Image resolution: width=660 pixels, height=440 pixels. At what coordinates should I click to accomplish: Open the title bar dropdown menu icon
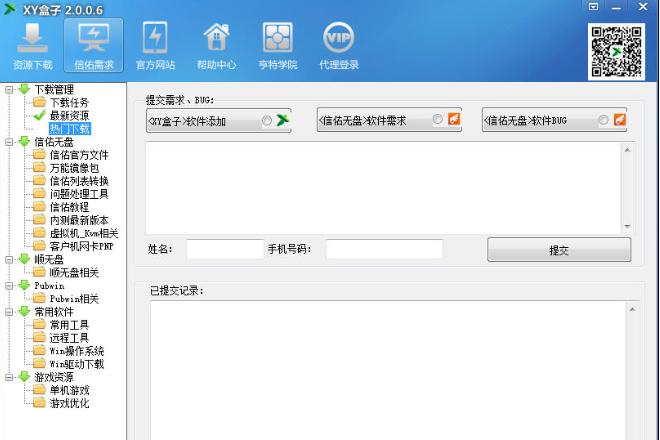(594, 7)
